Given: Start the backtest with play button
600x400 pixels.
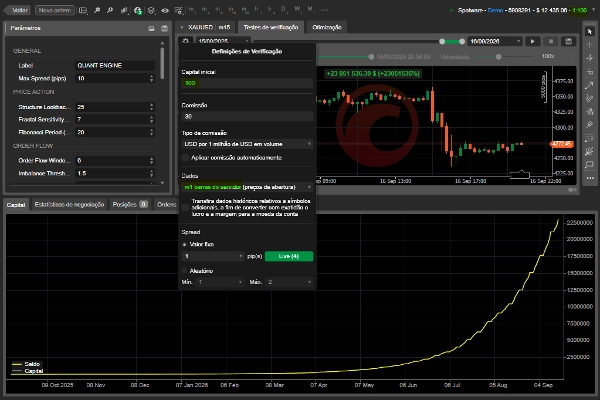Looking at the screenshot, I should 533,41.
